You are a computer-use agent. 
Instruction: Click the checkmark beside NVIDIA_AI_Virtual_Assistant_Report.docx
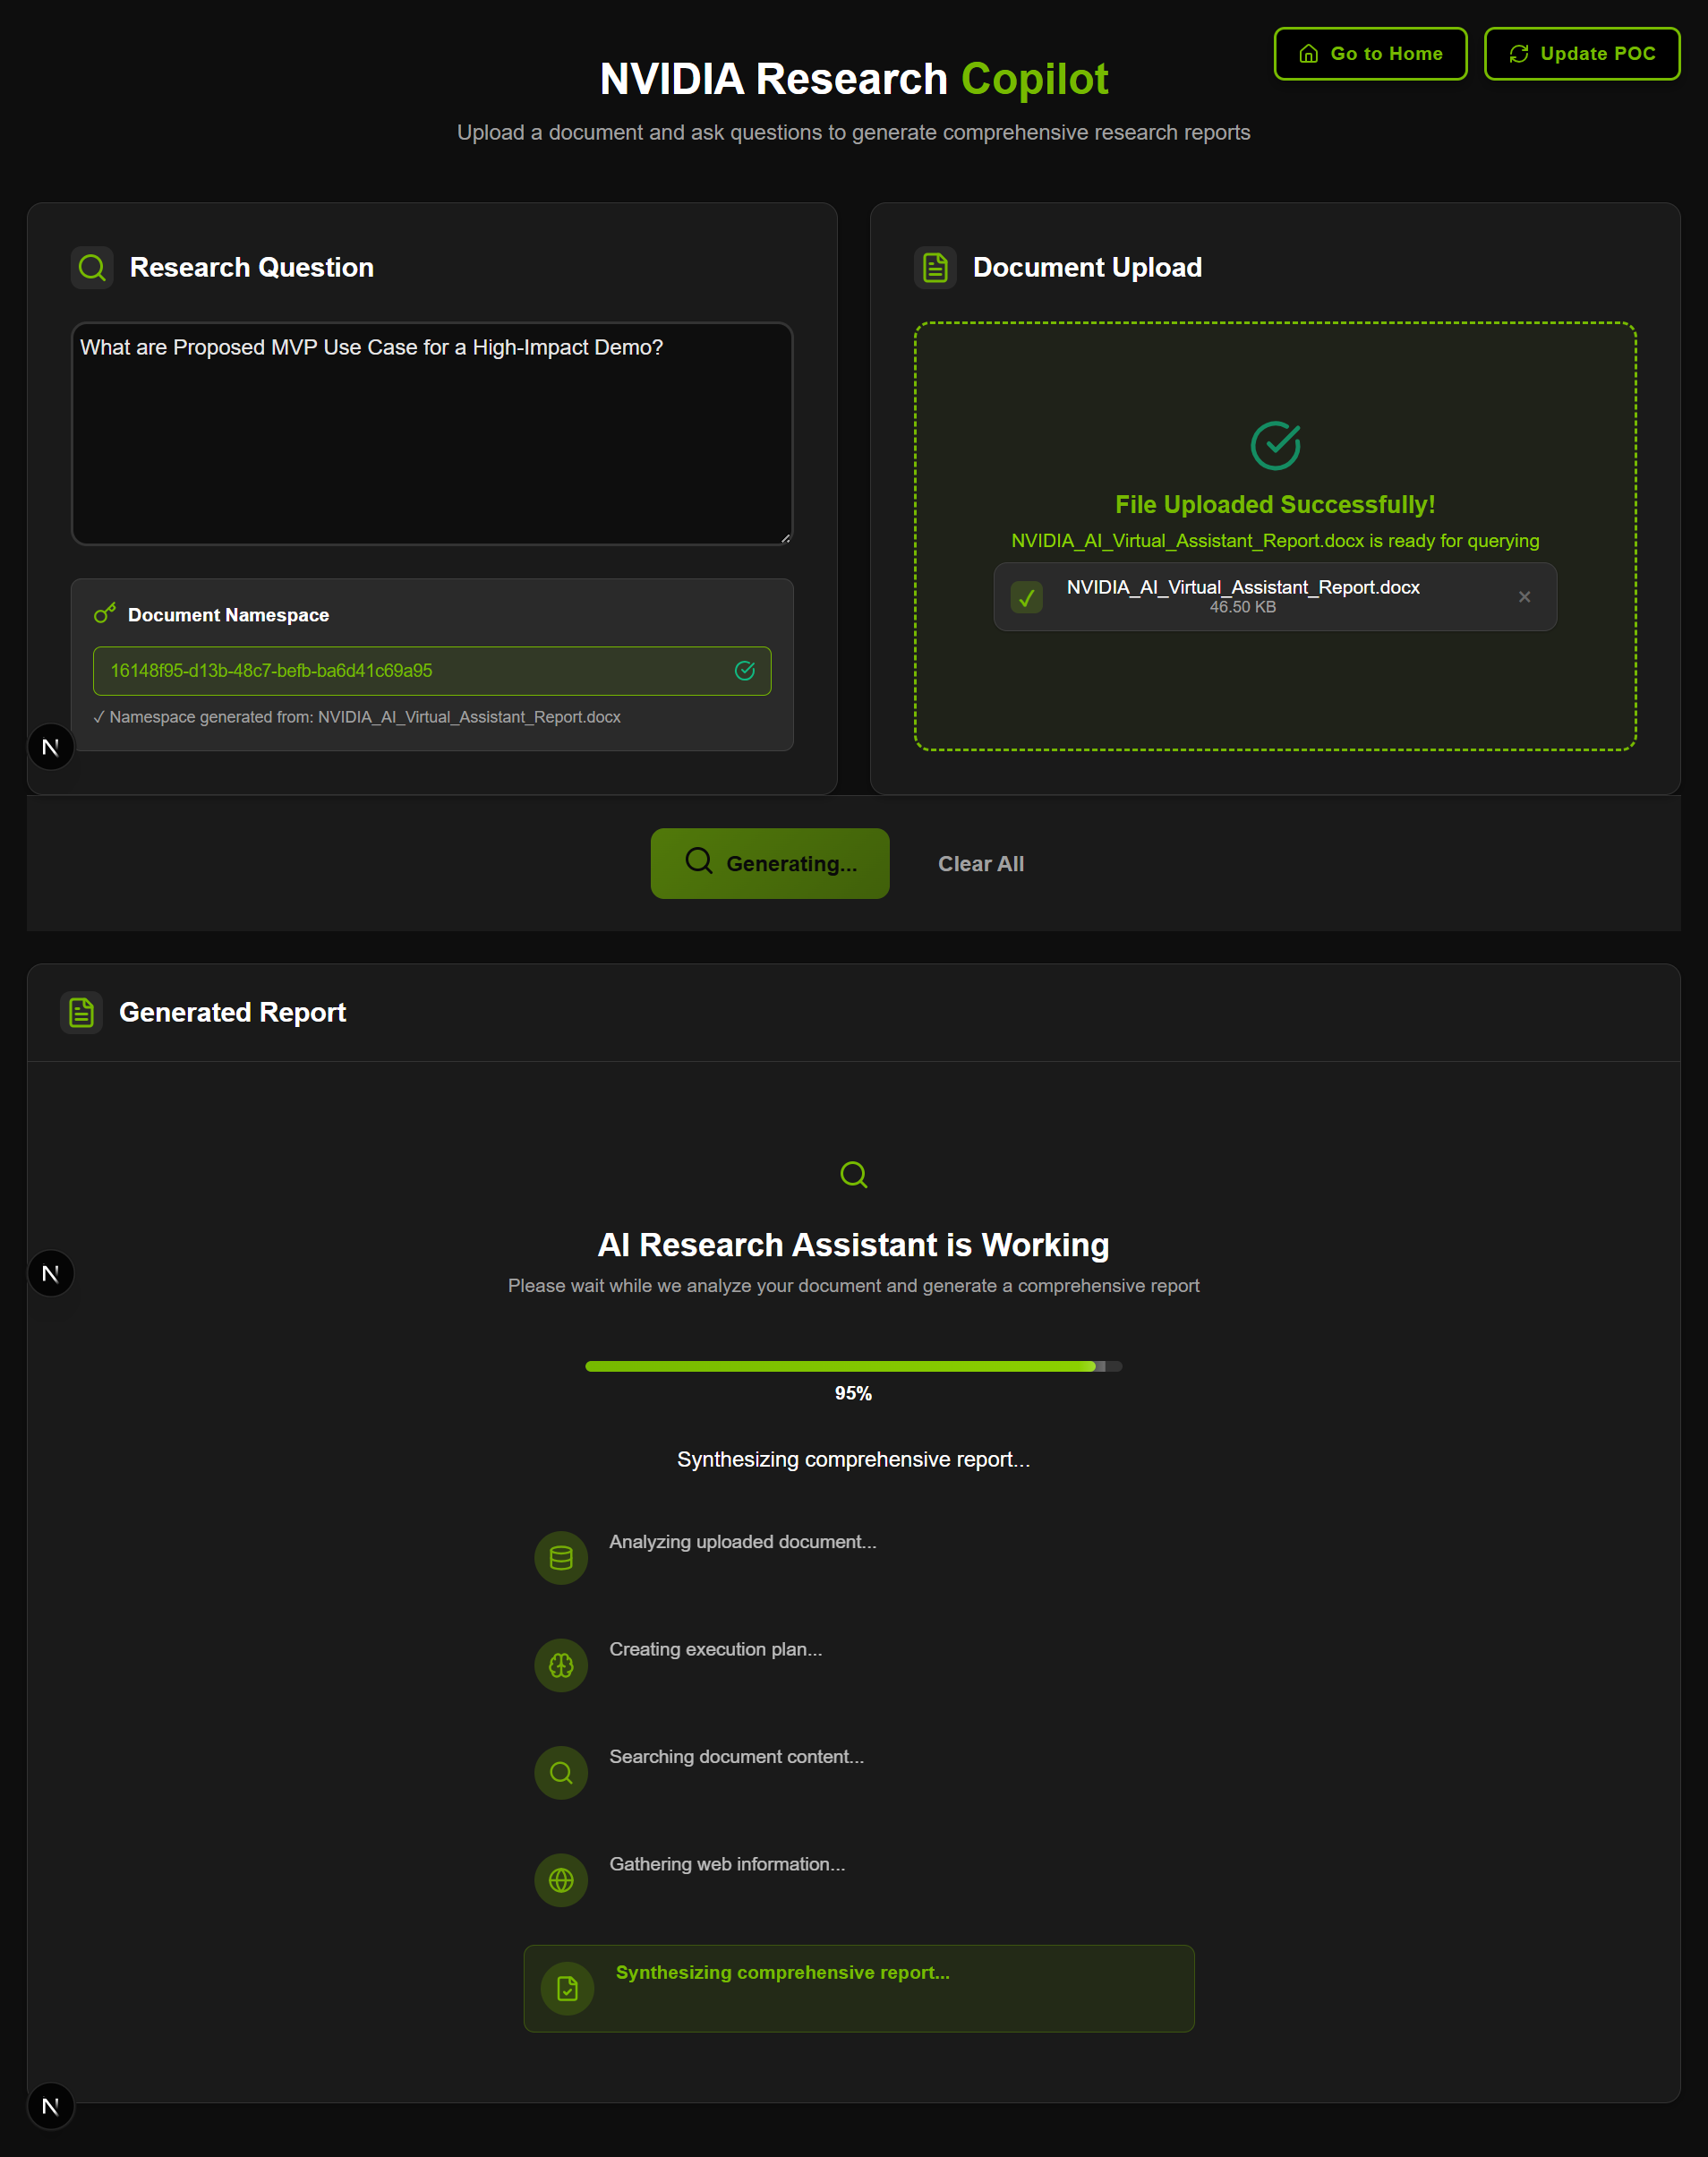1026,597
